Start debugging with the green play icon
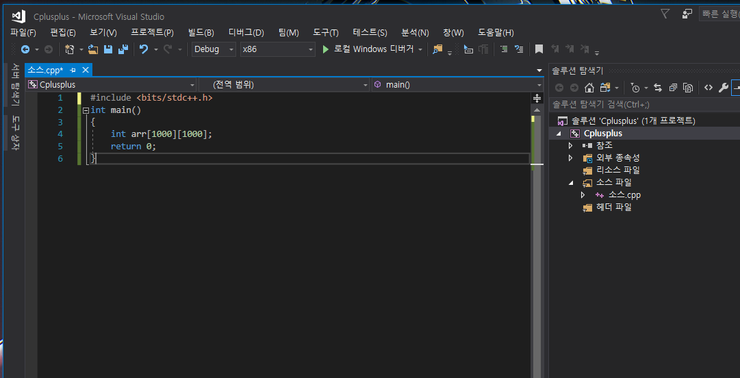 tap(325, 49)
